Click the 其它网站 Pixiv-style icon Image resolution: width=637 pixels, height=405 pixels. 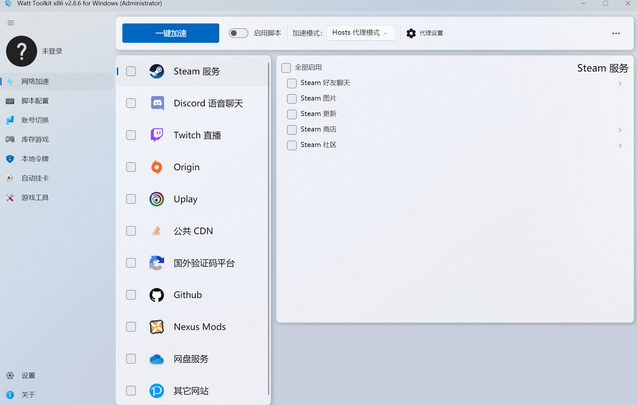pos(156,391)
